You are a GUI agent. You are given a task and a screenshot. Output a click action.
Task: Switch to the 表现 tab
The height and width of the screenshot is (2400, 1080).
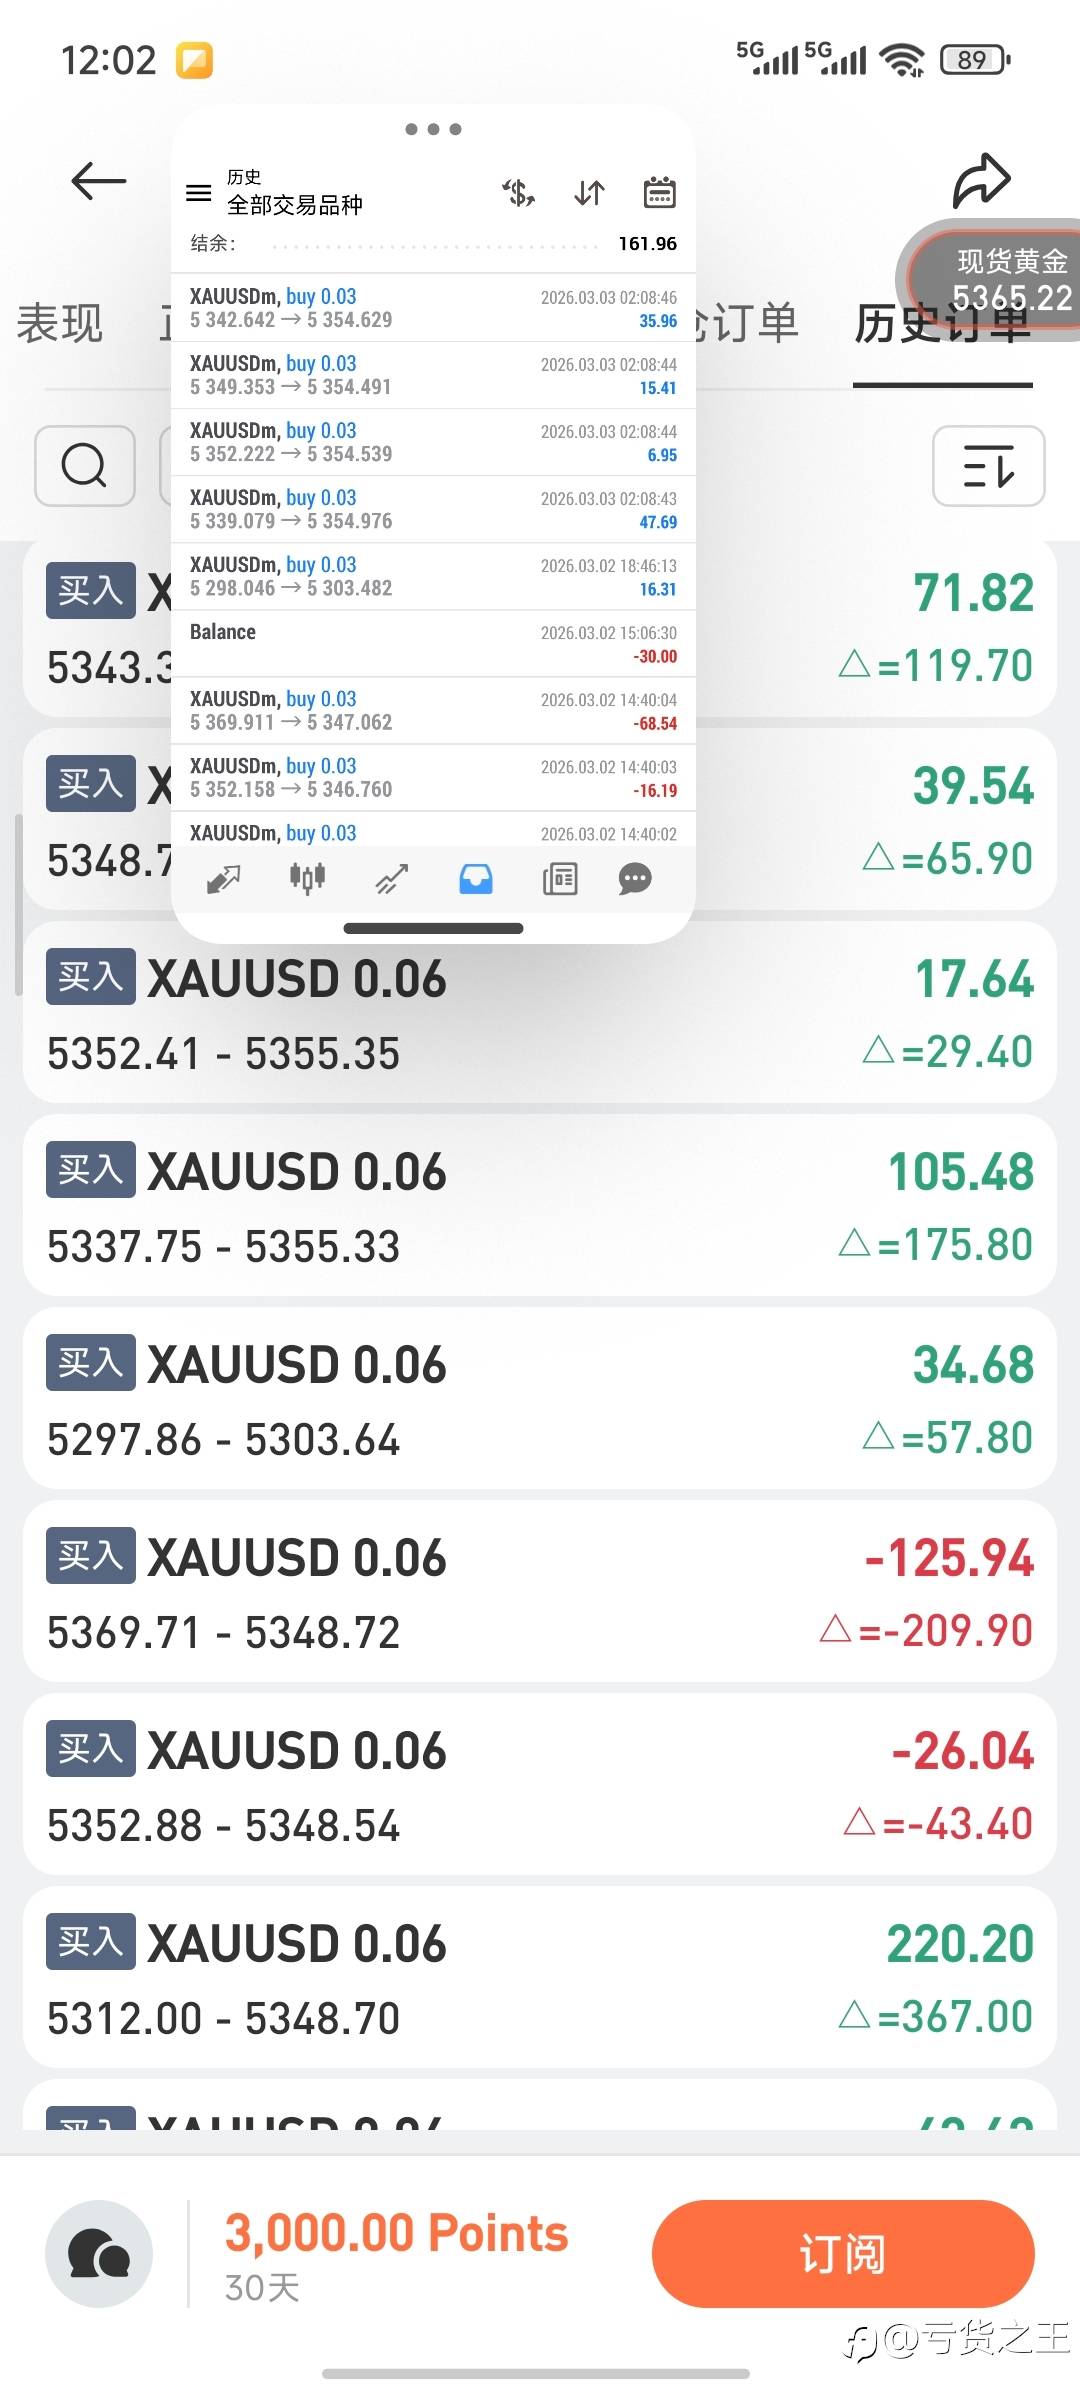60,324
